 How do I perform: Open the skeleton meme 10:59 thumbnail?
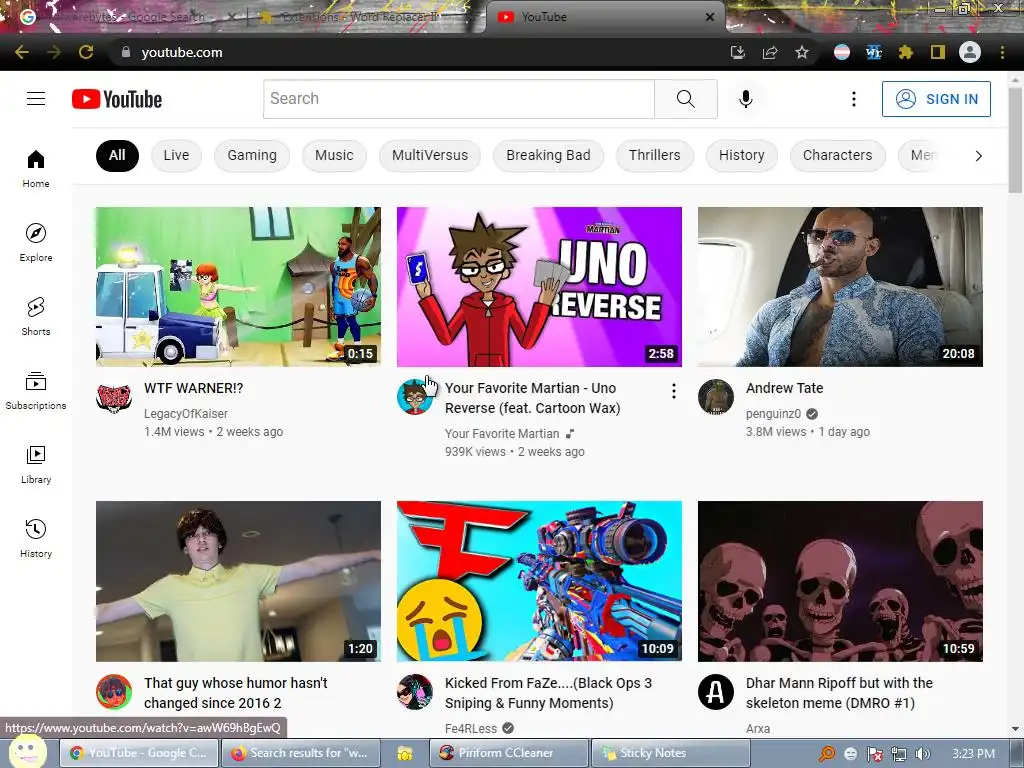[x=840, y=581]
